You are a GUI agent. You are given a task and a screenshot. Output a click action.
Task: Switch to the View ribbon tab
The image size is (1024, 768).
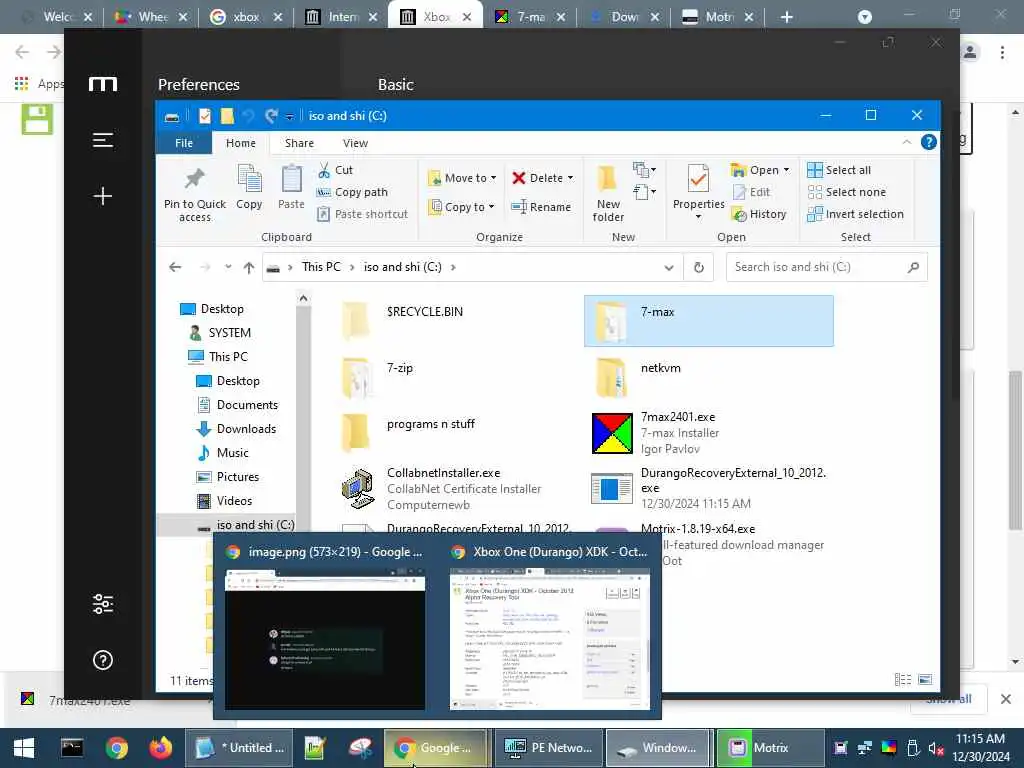355,143
